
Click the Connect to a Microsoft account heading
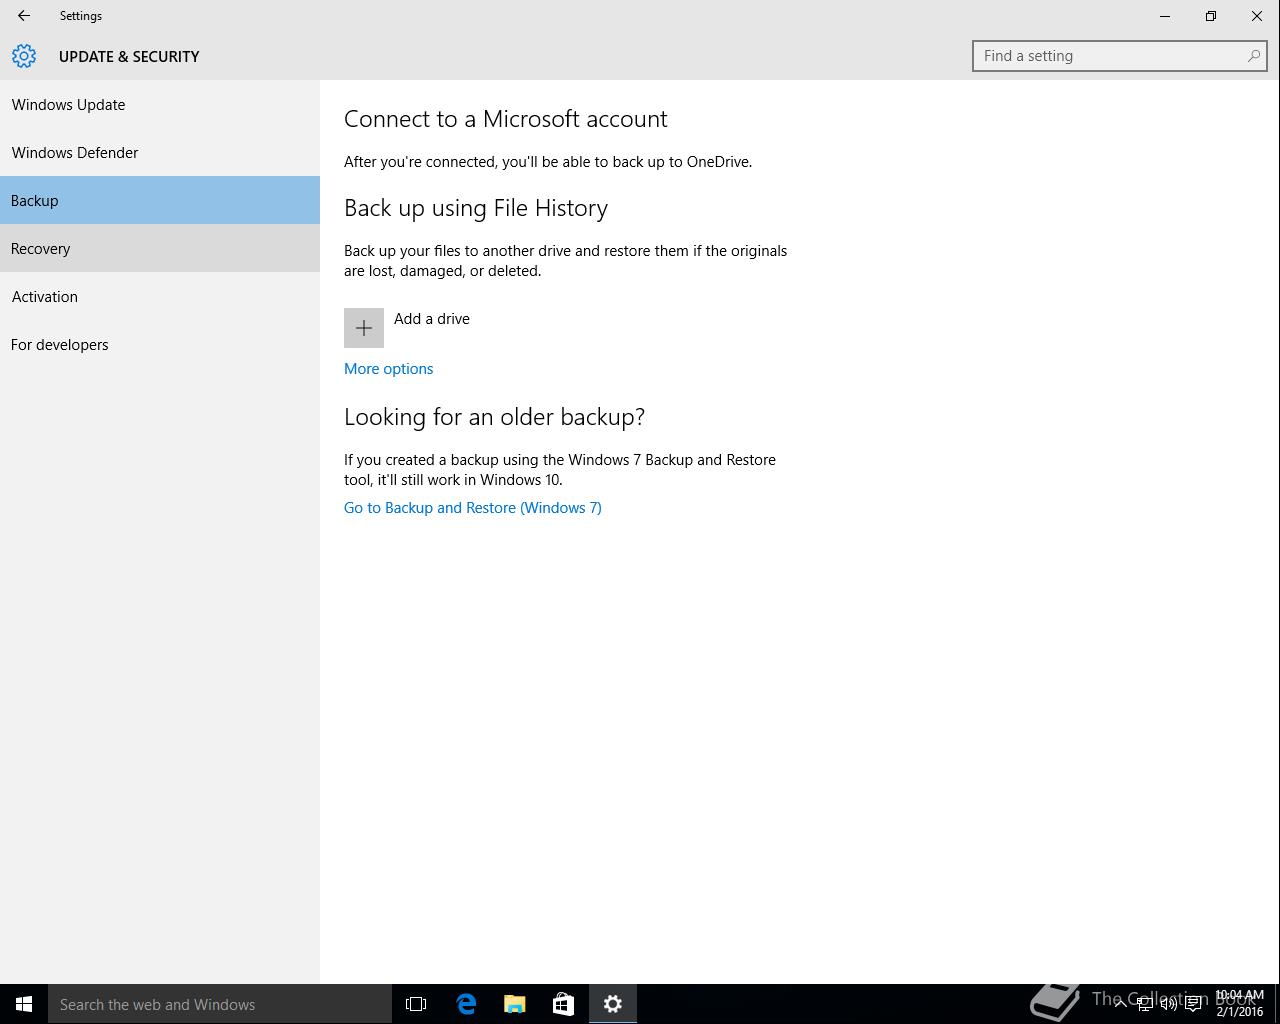point(506,119)
